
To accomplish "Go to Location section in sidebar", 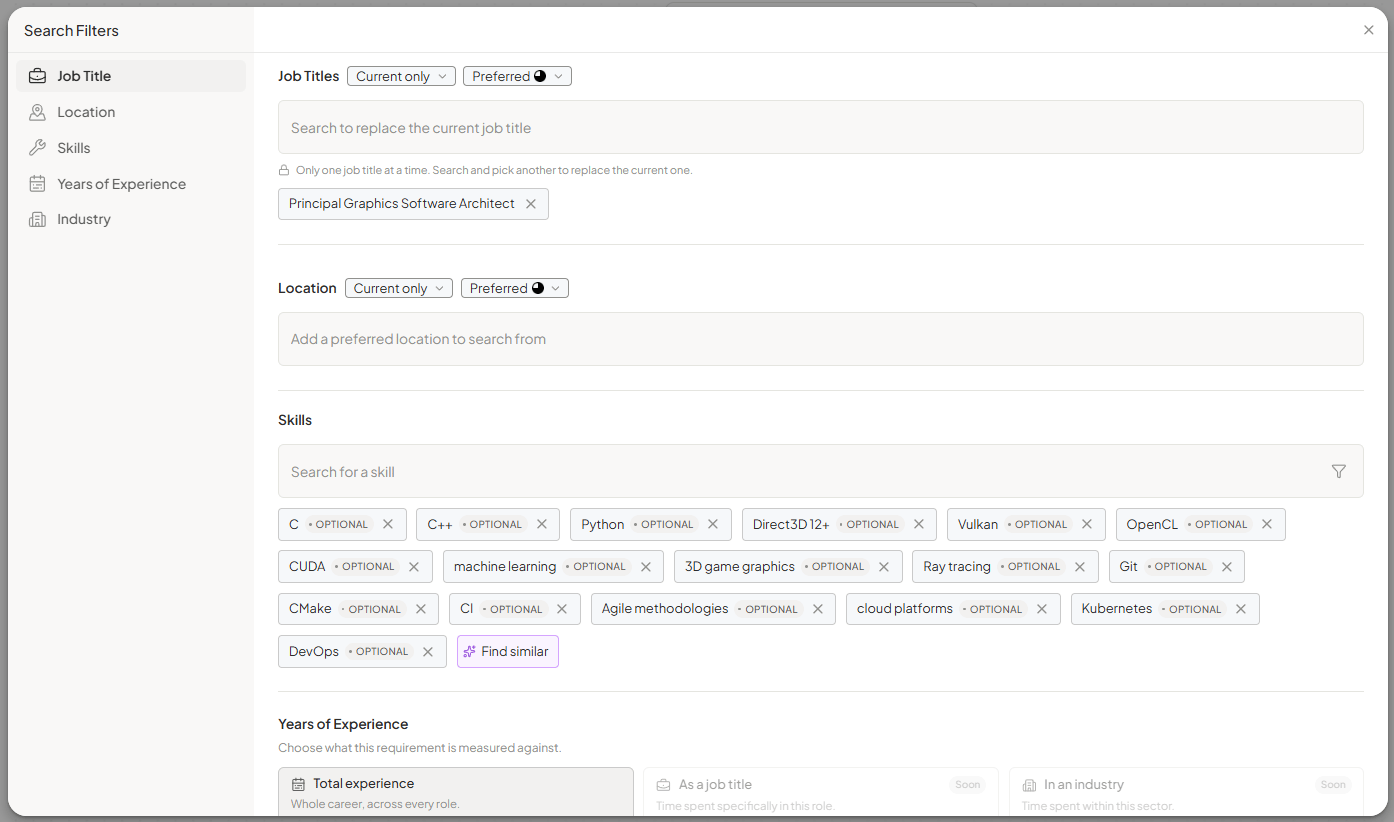I will coord(131,112).
